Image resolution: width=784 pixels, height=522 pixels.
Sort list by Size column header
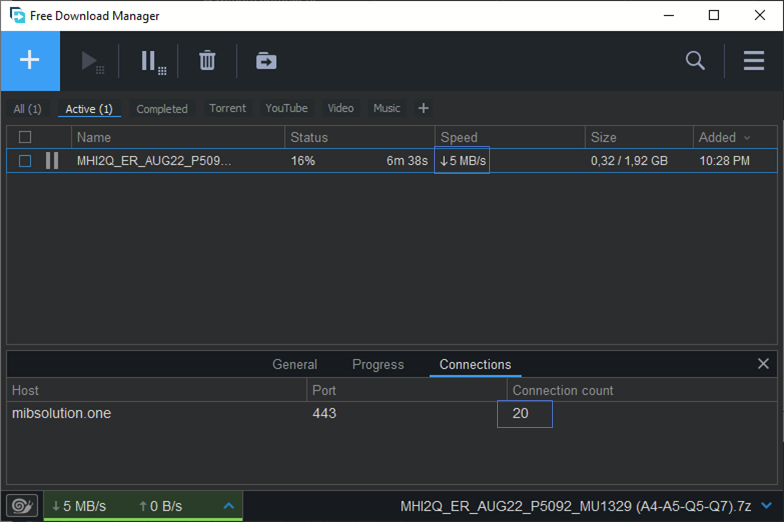(x=639, y=137)
